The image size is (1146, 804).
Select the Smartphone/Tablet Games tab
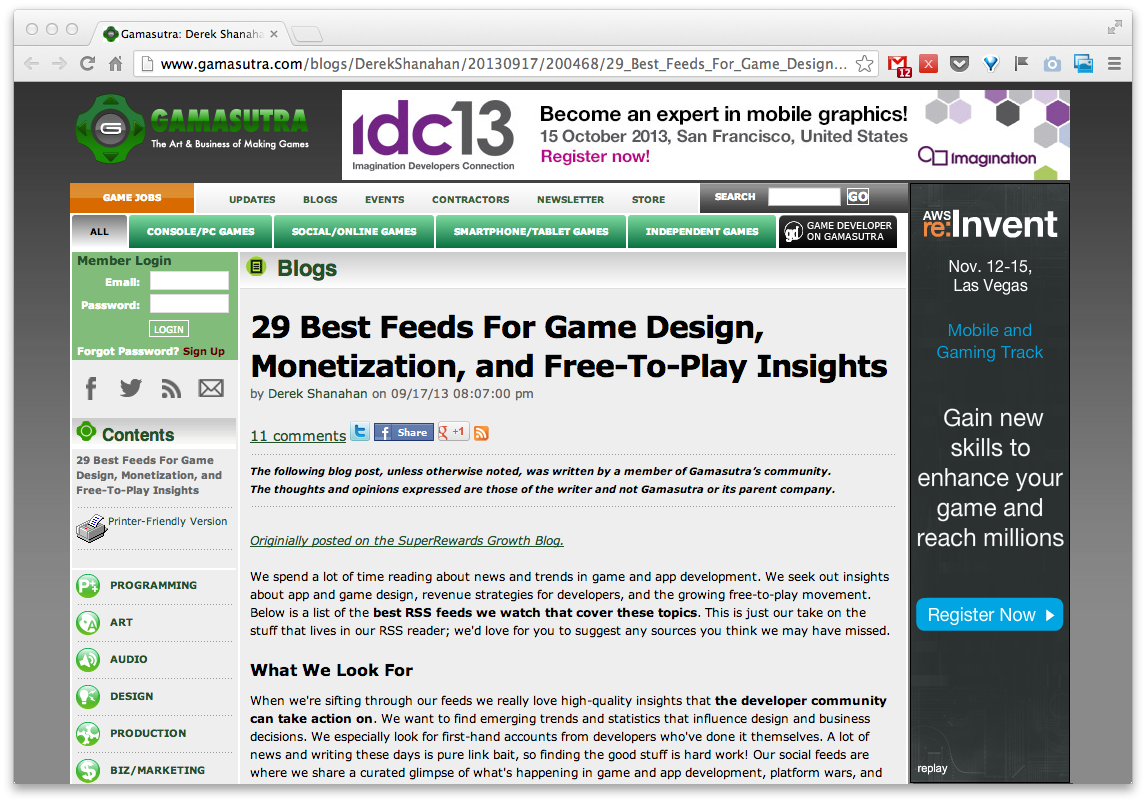pyautogui.click(x=531, y=232)
